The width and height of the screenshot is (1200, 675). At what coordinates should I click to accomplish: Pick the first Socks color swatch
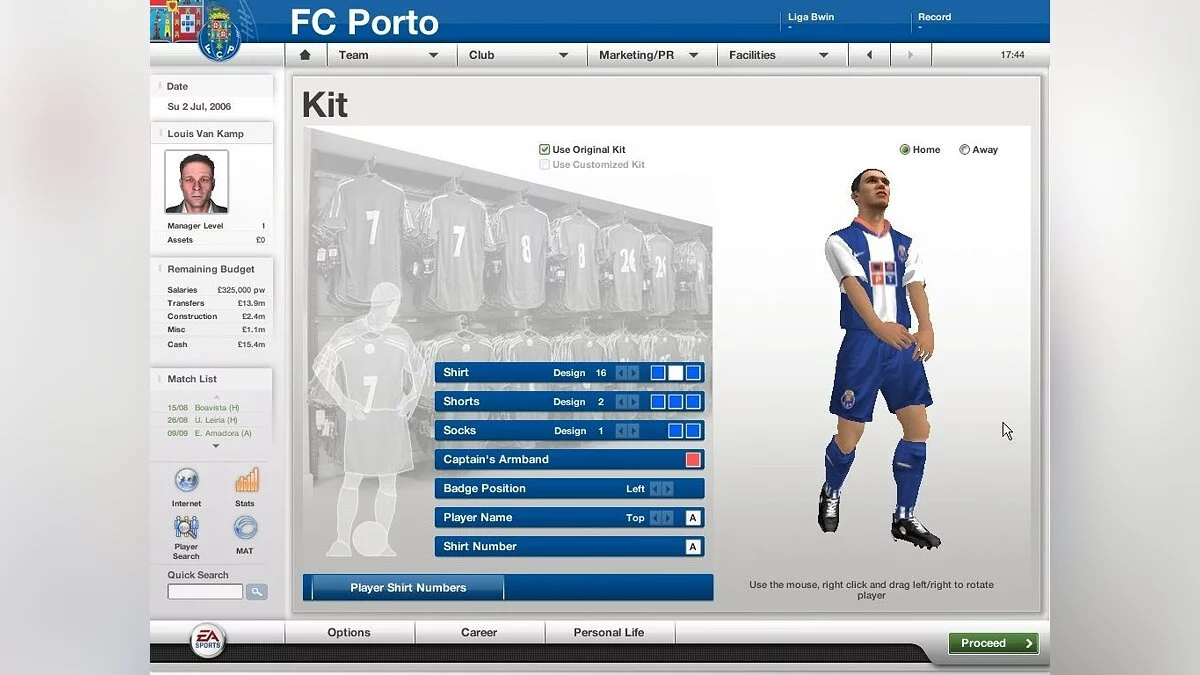(676, 431)
